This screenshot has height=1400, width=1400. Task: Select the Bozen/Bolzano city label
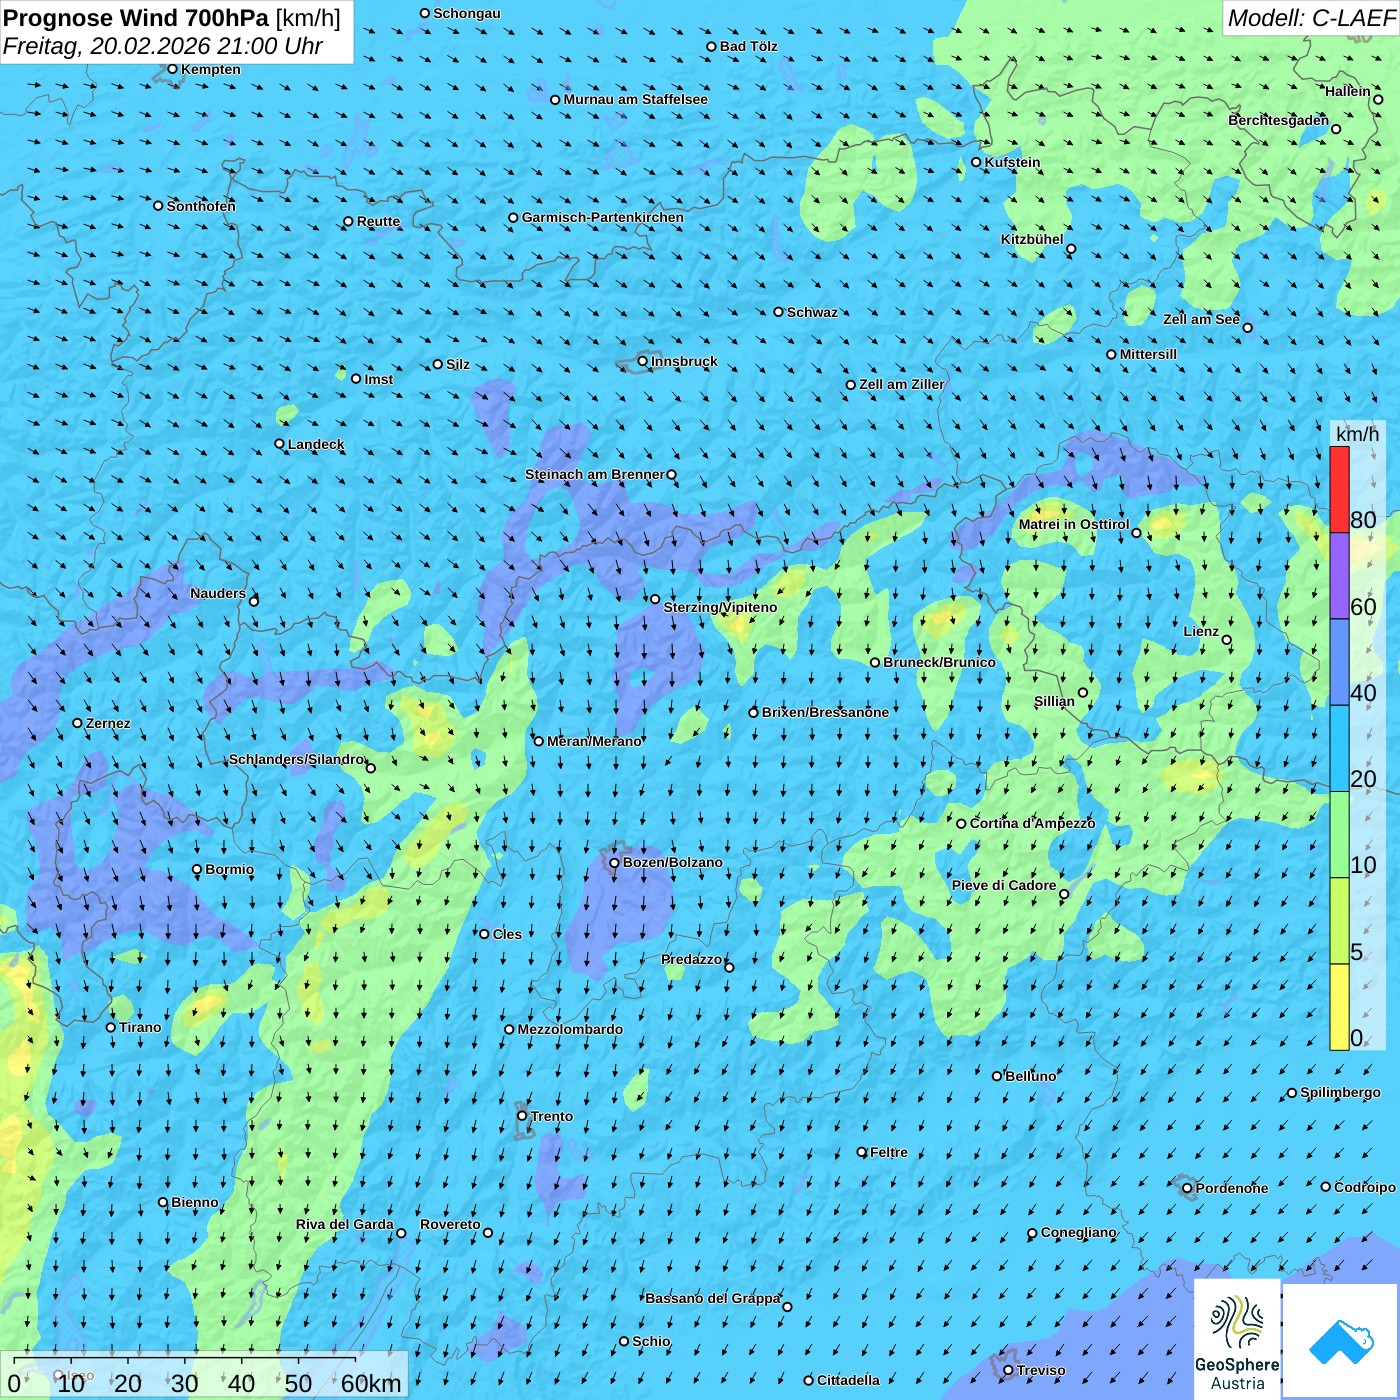(672, 862)
